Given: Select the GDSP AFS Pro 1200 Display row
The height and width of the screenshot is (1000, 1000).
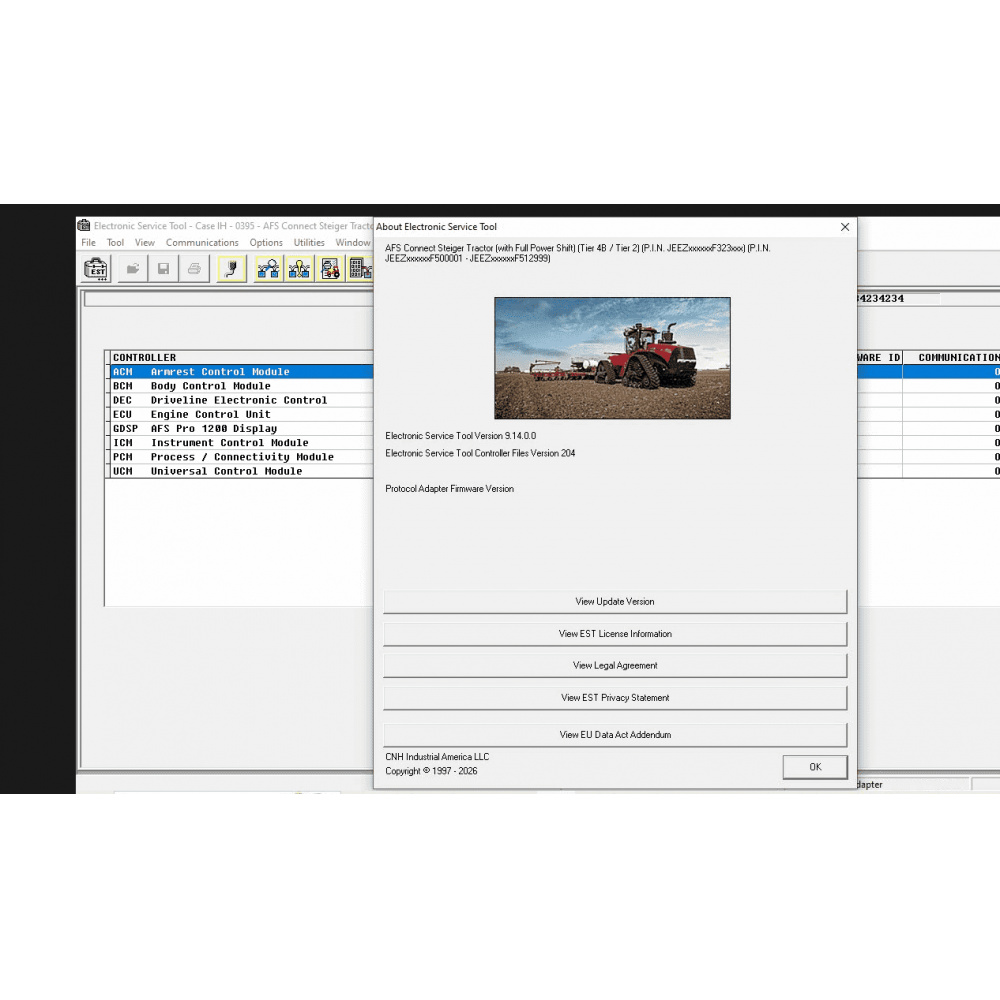Looking at the screenshot, I should point(220,428).
